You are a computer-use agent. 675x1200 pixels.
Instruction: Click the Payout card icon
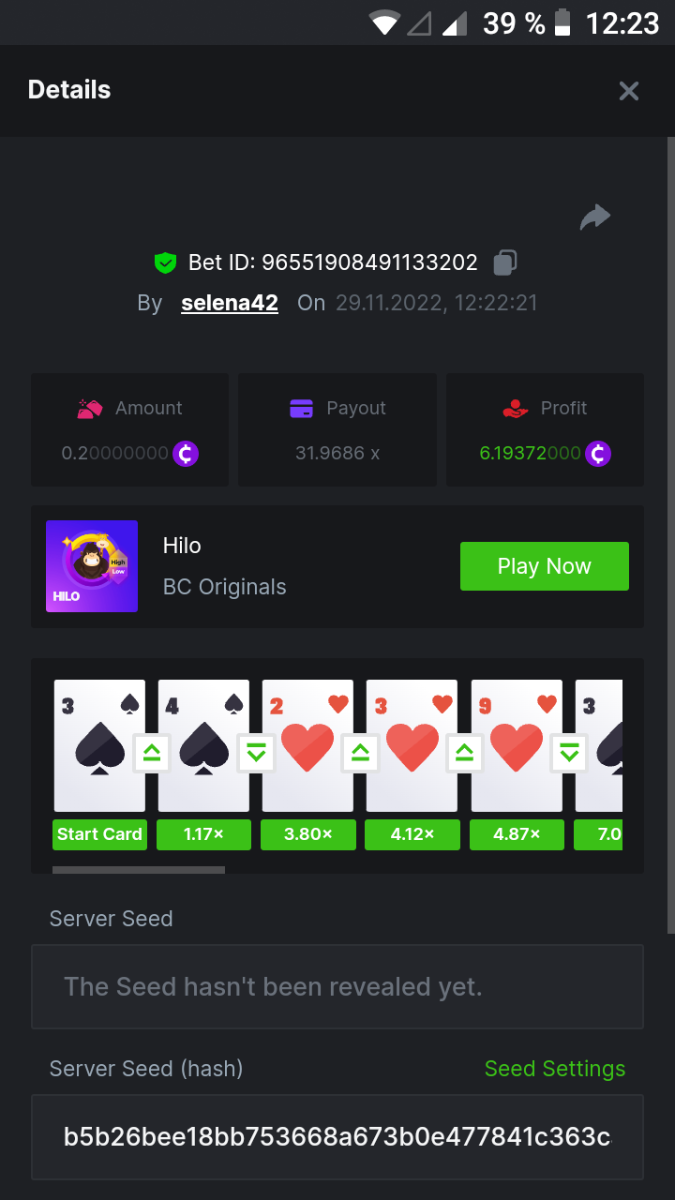point(301,408)
